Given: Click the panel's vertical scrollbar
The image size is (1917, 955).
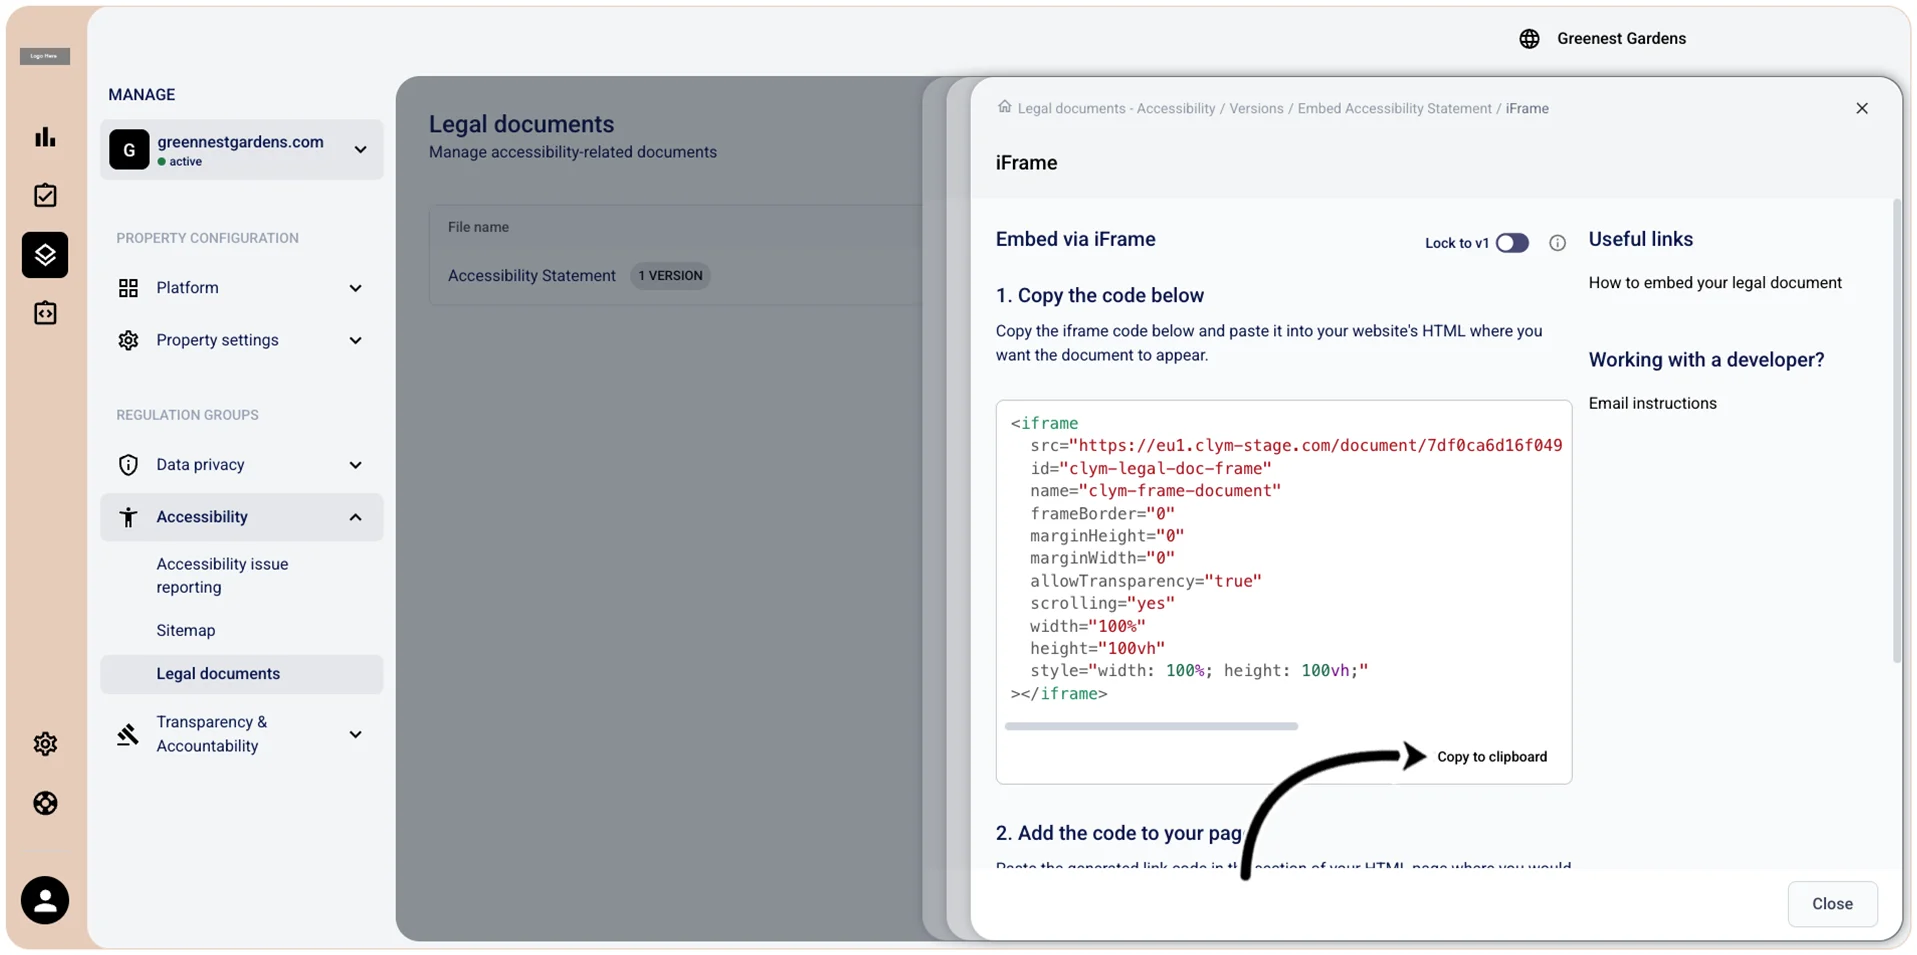Looking at the screenshot, I should (1897, 430).
